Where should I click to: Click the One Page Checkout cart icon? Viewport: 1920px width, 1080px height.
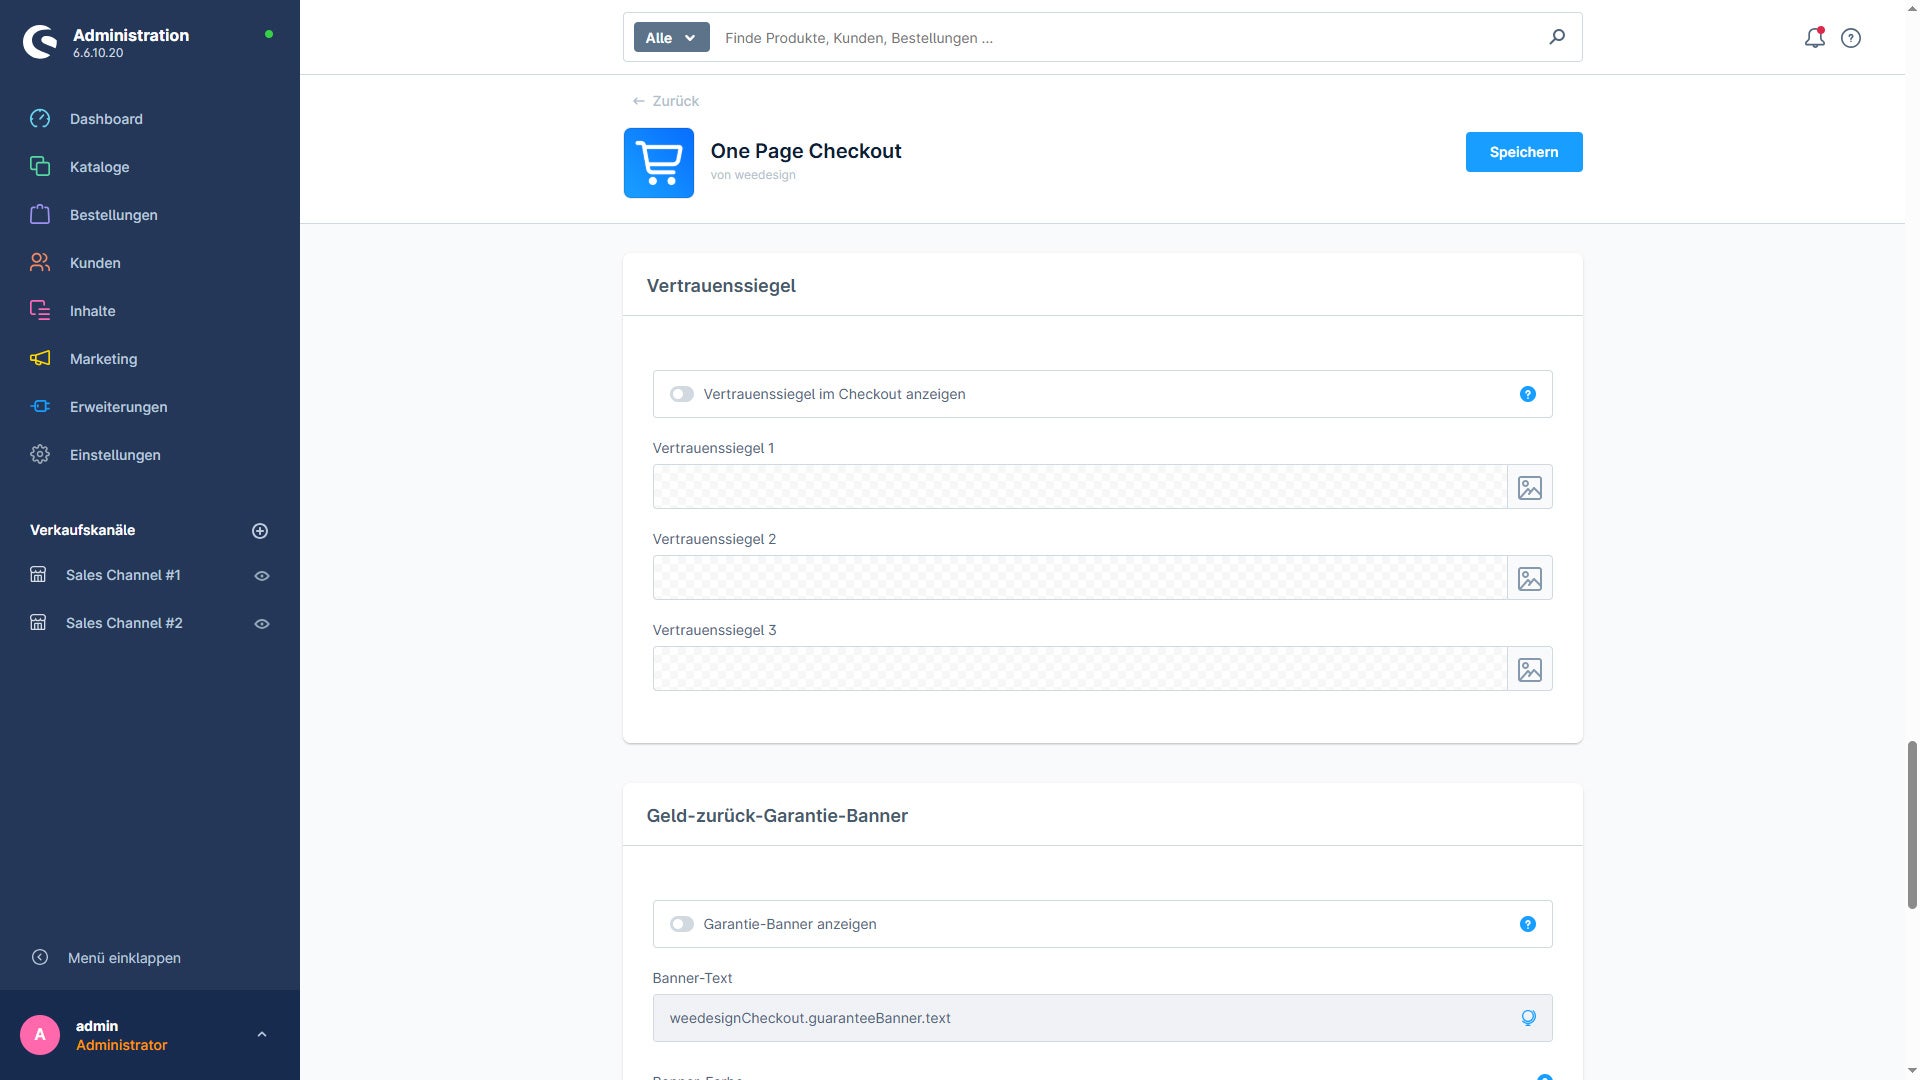point(659,163)
